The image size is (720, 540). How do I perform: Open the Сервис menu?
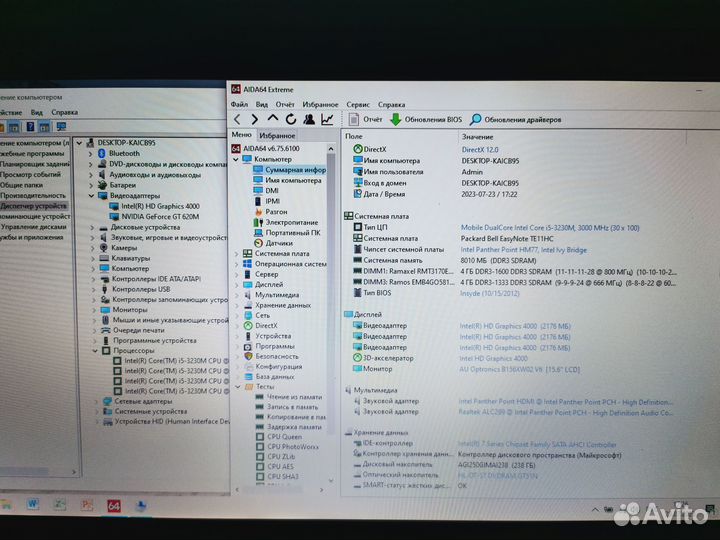click(x=358, y=105)
